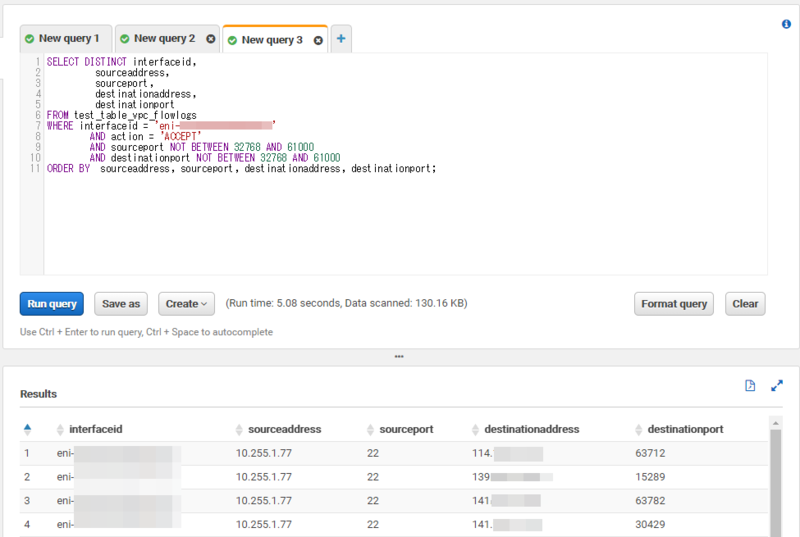Switch to New query 2 tab
This screenshot has height=537, width=800.
click(x=164, y=39)
